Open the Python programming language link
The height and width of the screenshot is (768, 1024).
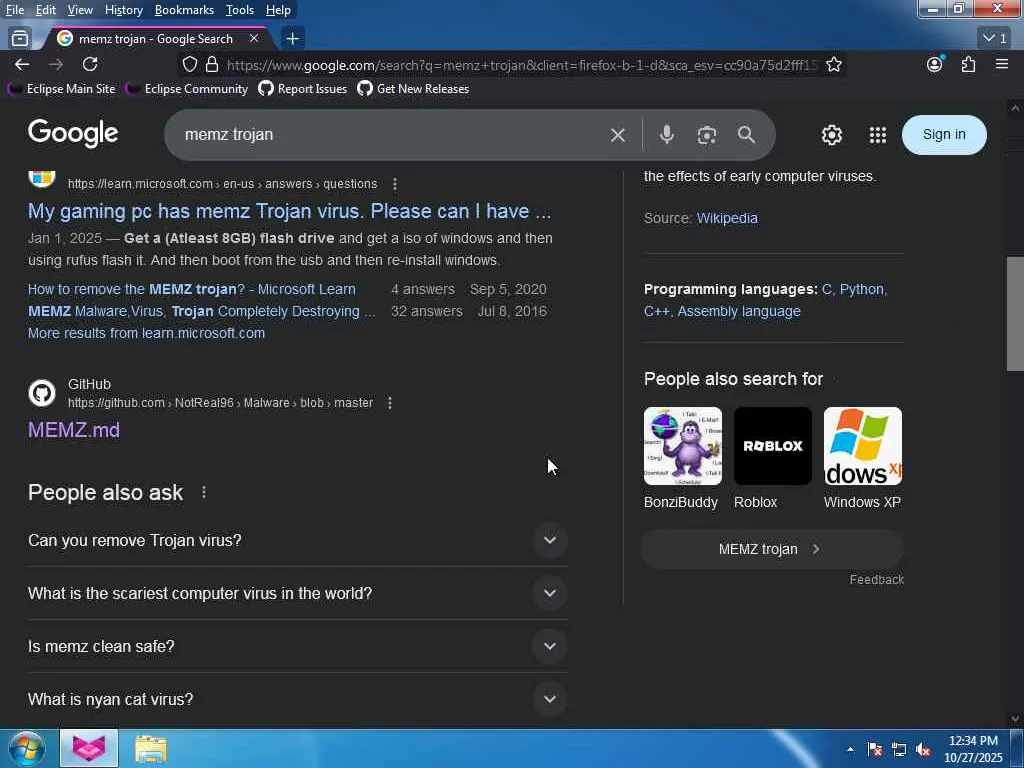pos(861,289)
